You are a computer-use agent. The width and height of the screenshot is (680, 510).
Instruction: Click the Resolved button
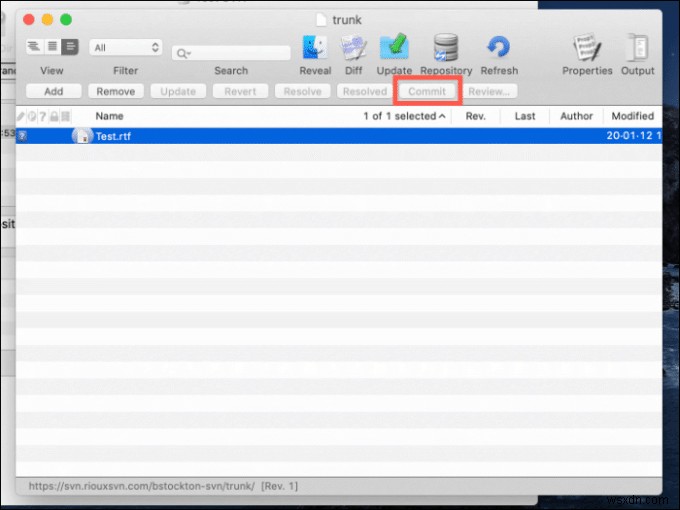point(365,92)
